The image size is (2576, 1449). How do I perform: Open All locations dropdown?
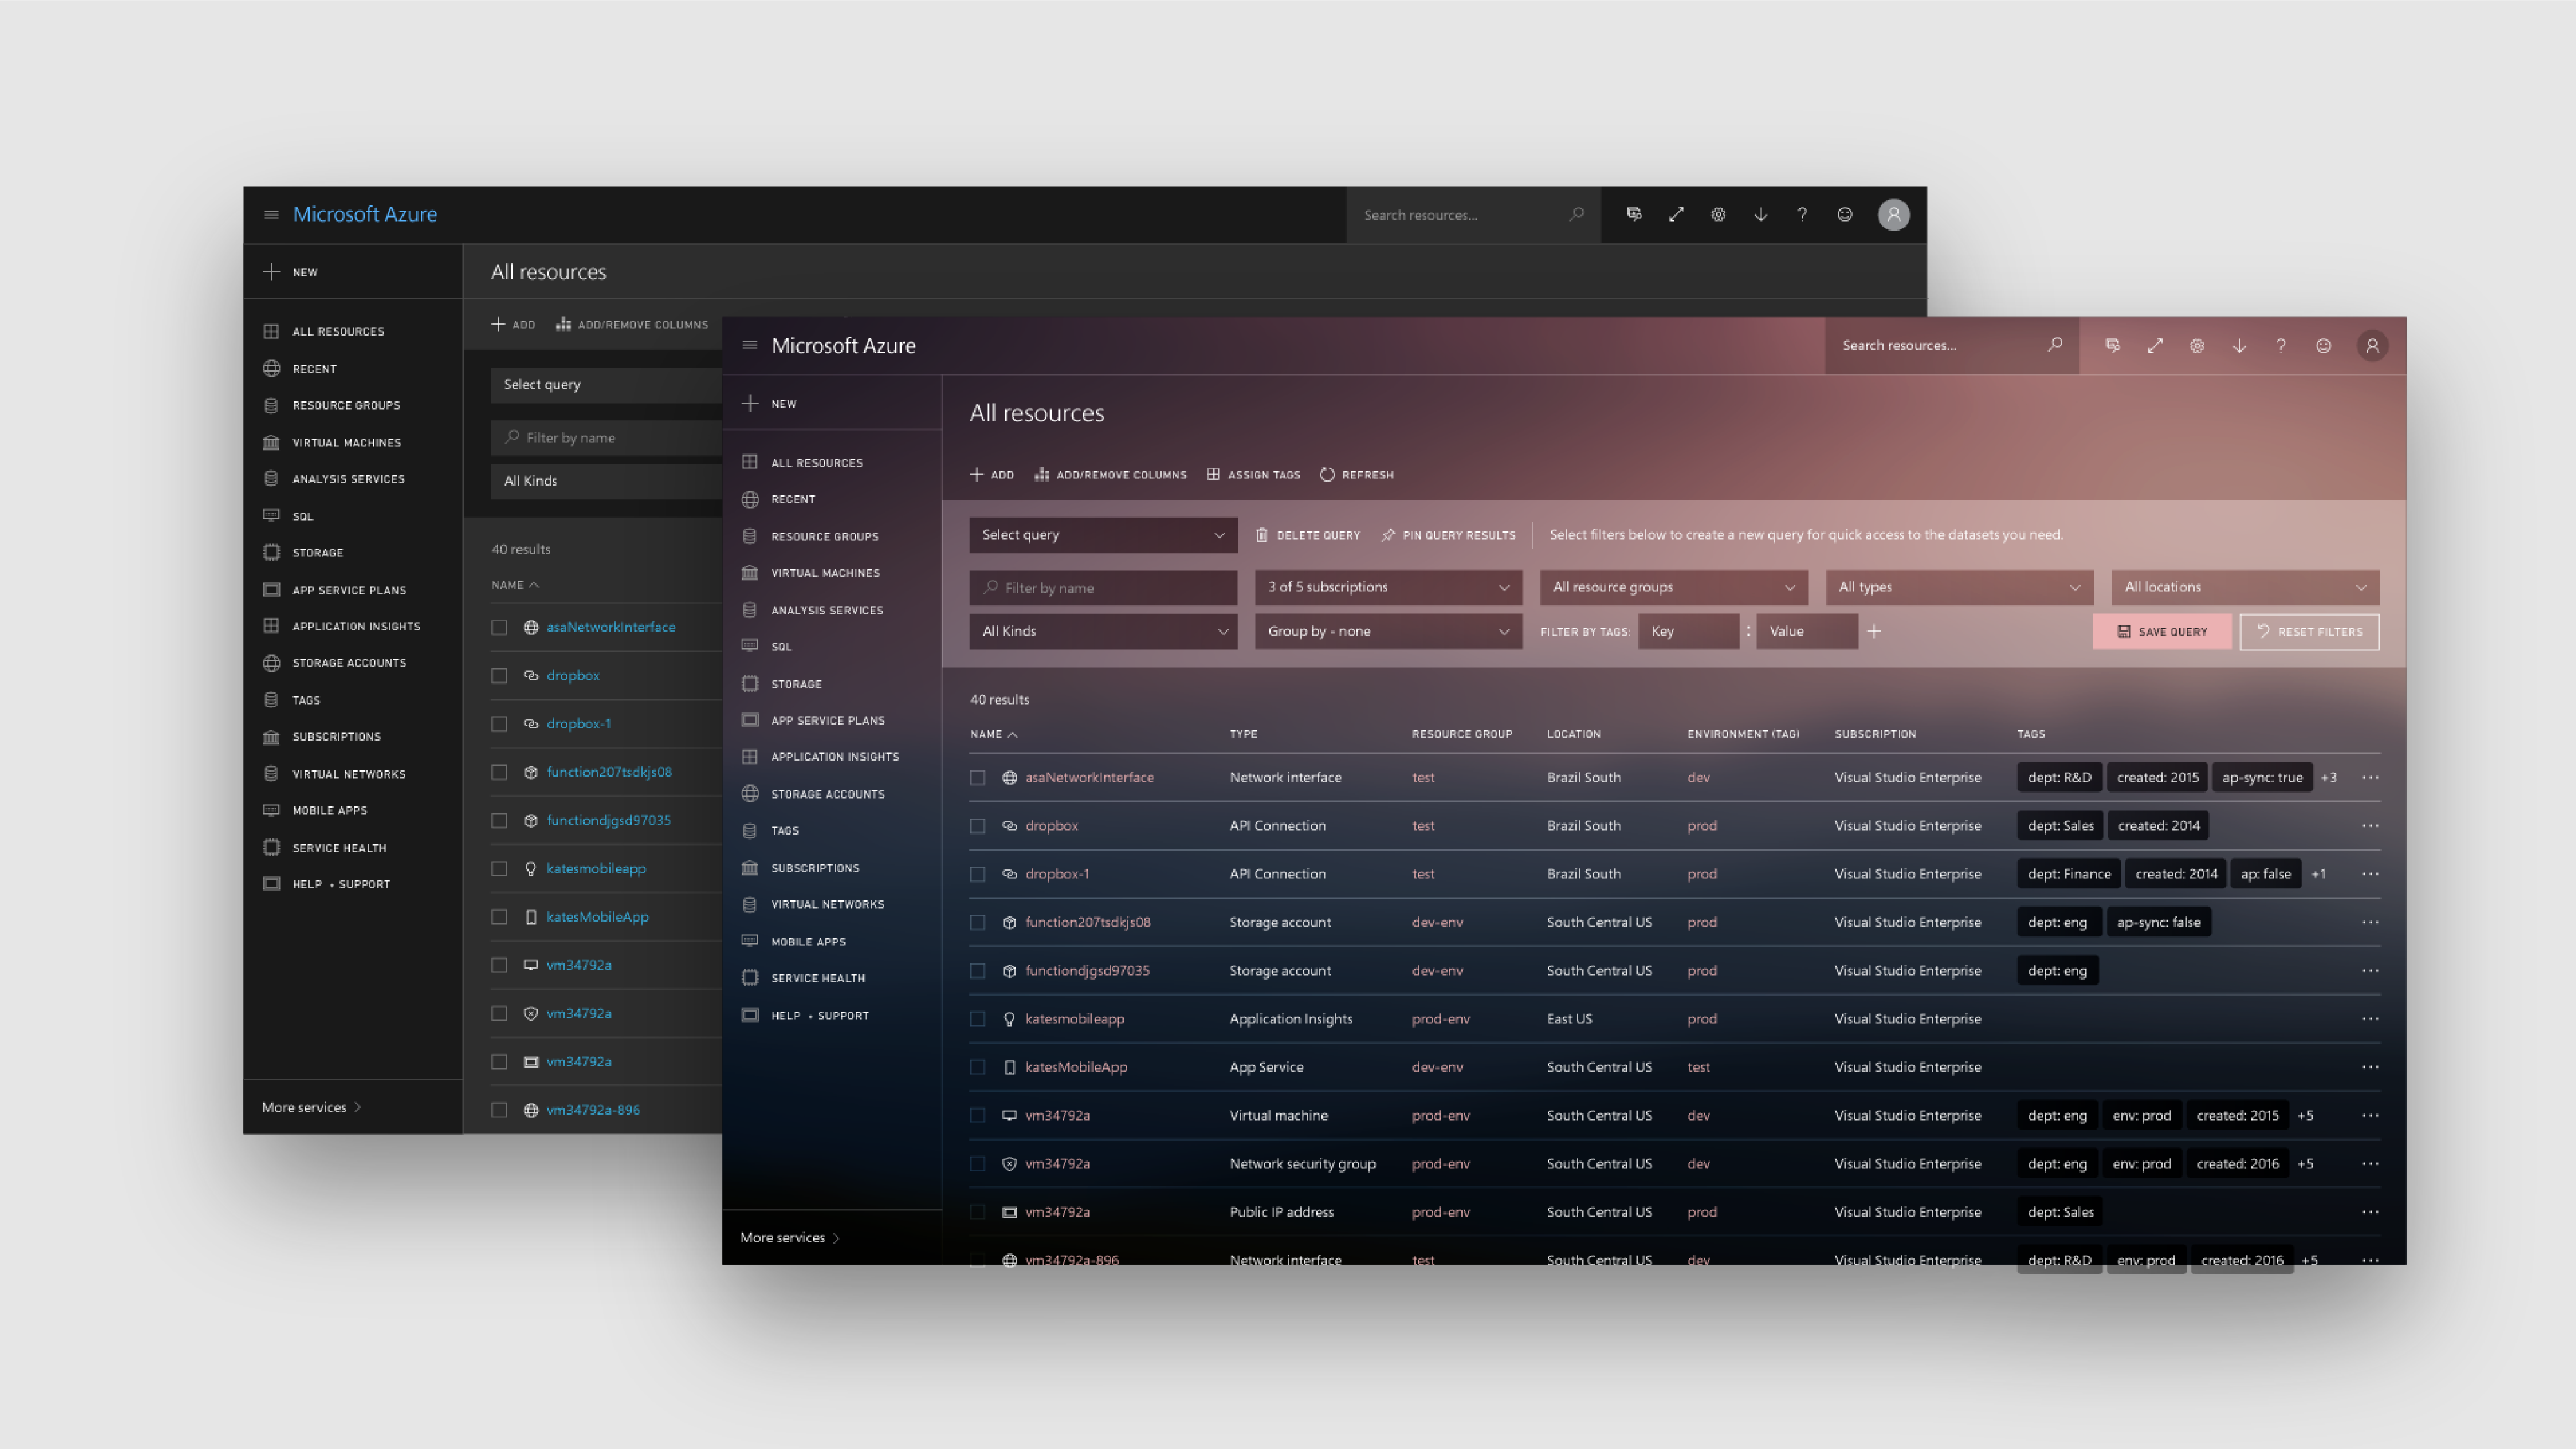(2245, 587)
